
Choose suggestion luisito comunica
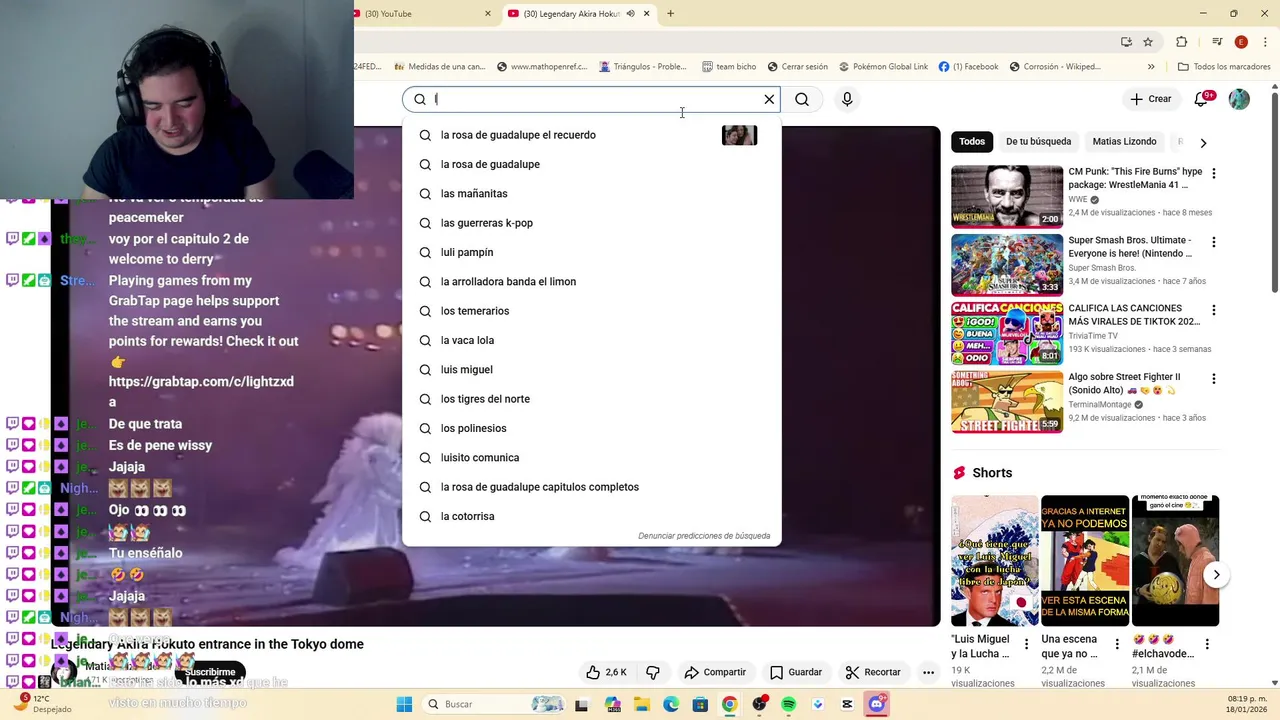(591, 458)
